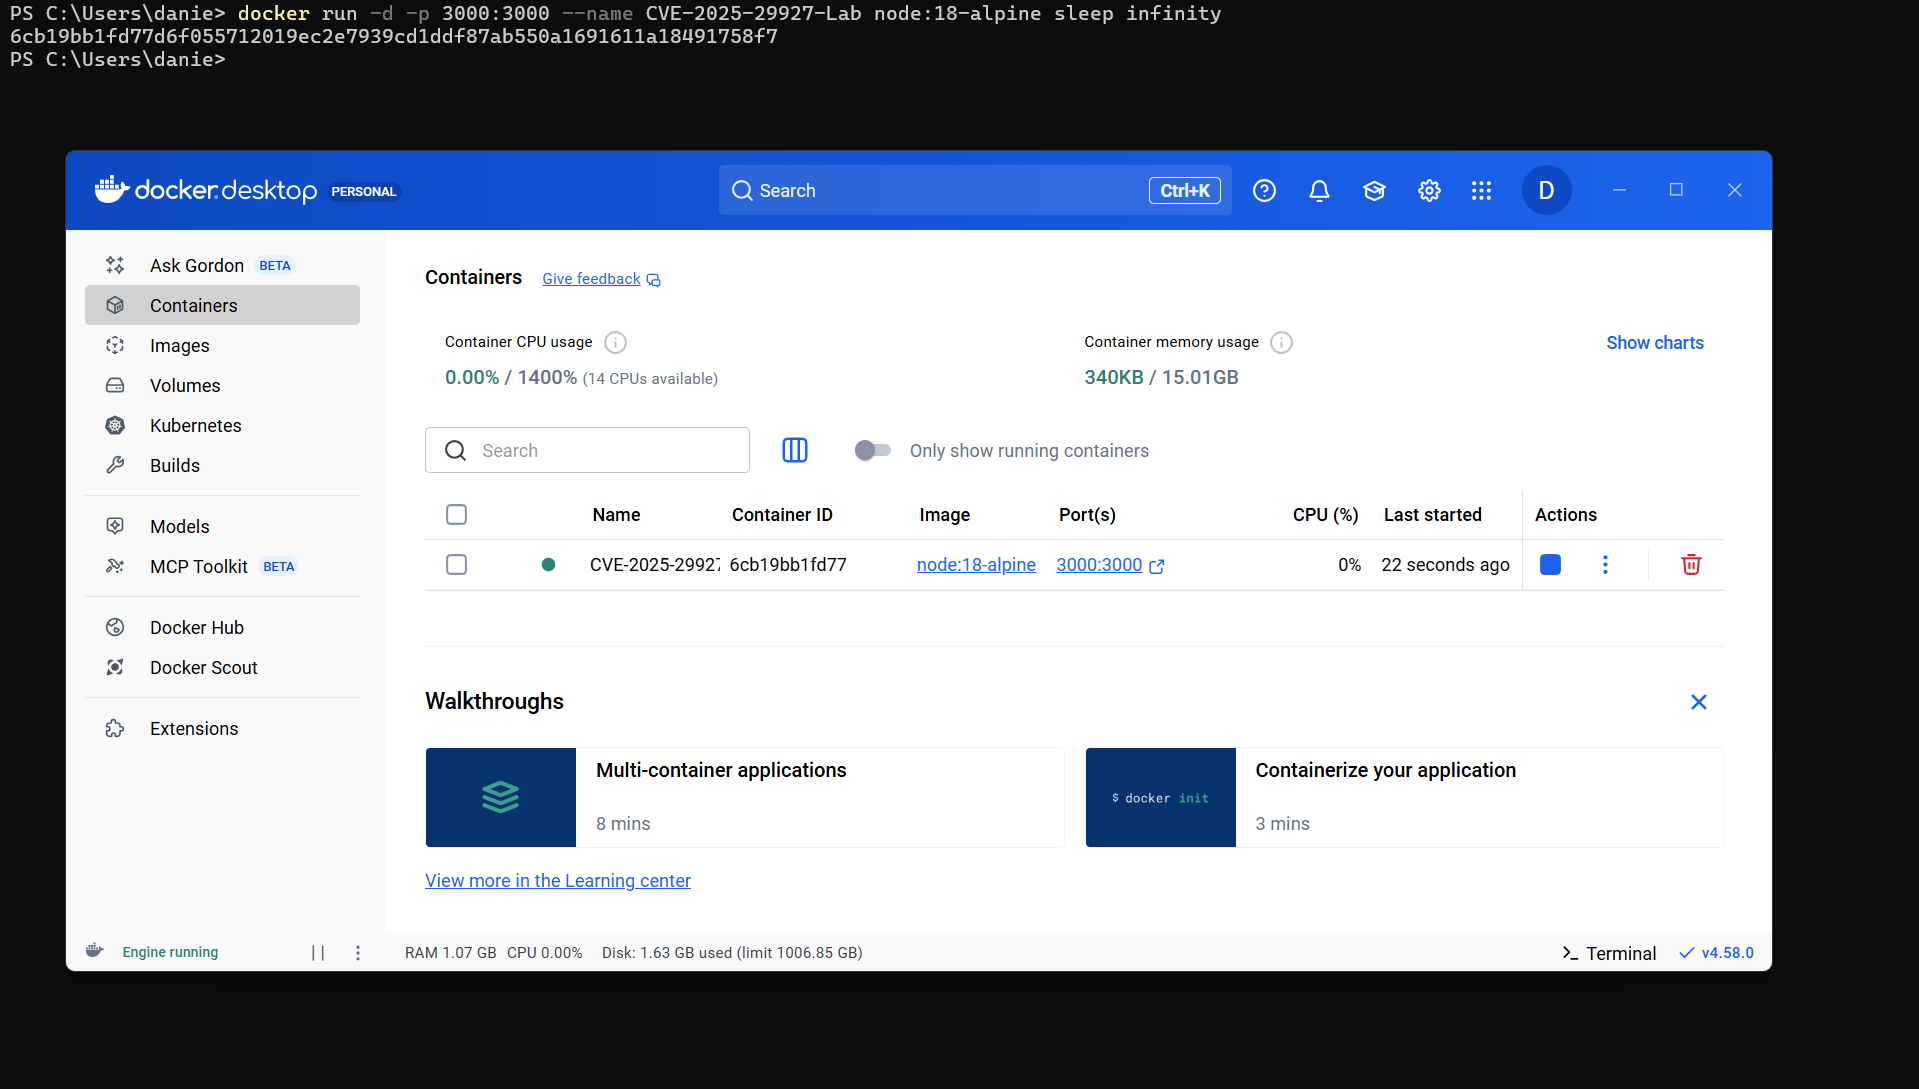1919x1089 pixels.
Task: Click the Container CPU usage info icon
Action: 616,343
